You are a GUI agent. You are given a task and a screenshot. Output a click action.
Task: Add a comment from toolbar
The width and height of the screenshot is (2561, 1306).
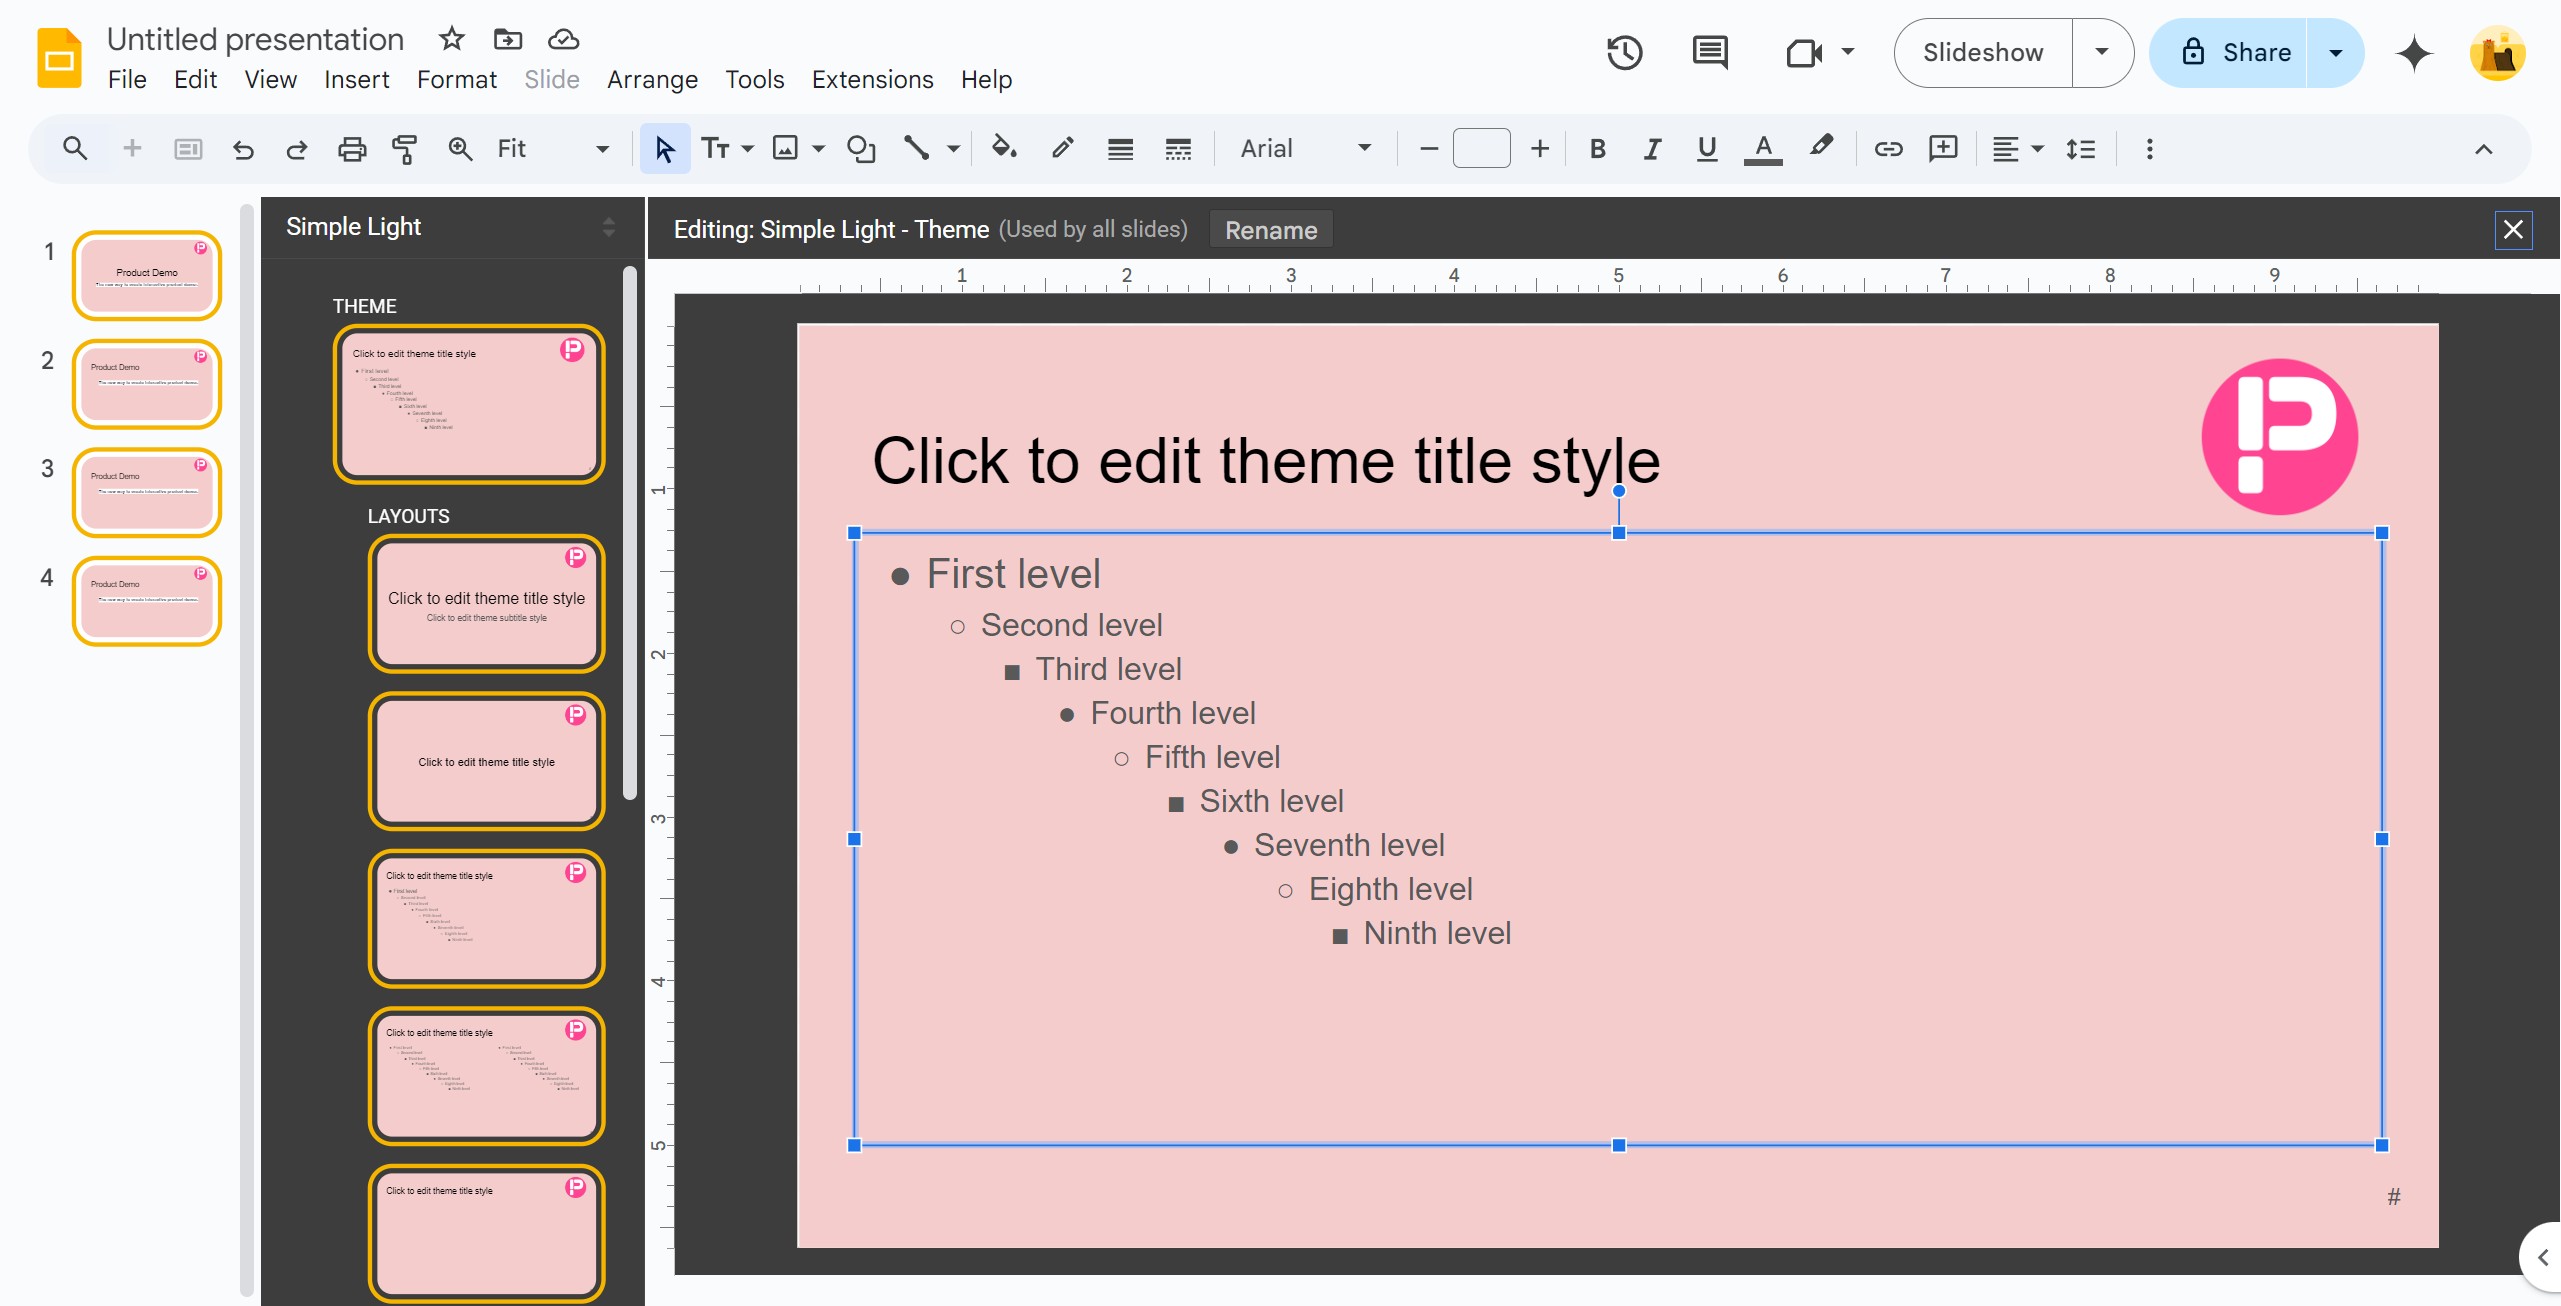click(x=1943, y=149)
